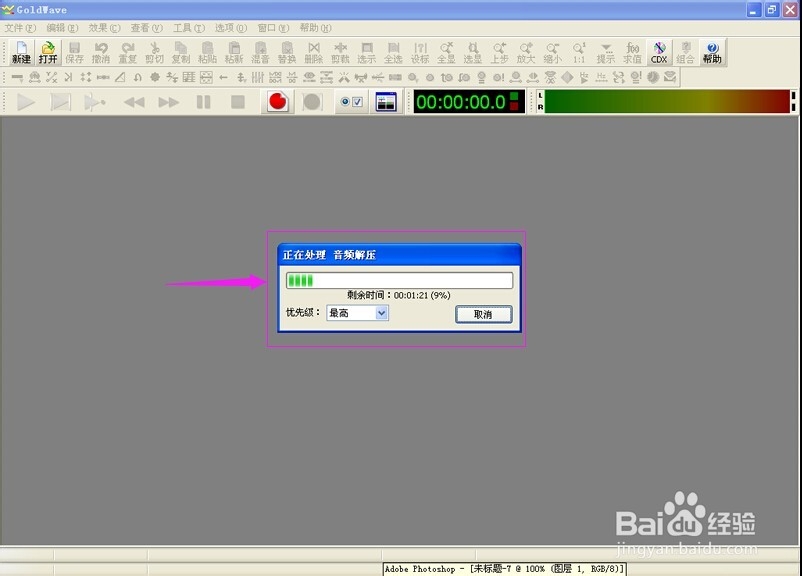Screen dimensions: 802x576
Task: Click the 上步 (Previous zoom) icon
Action: tap(500, 53)
